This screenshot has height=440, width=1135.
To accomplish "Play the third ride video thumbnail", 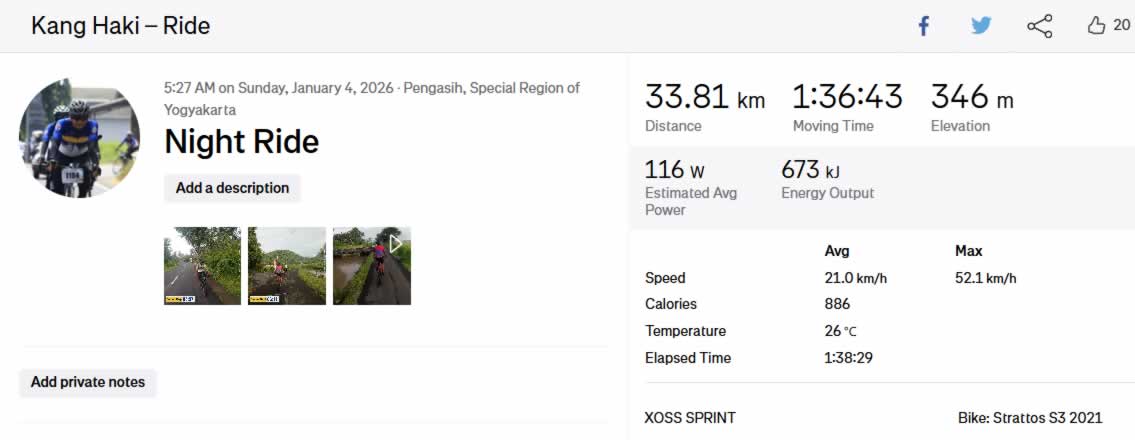I will pyautogui.click(x=372, y=265).
